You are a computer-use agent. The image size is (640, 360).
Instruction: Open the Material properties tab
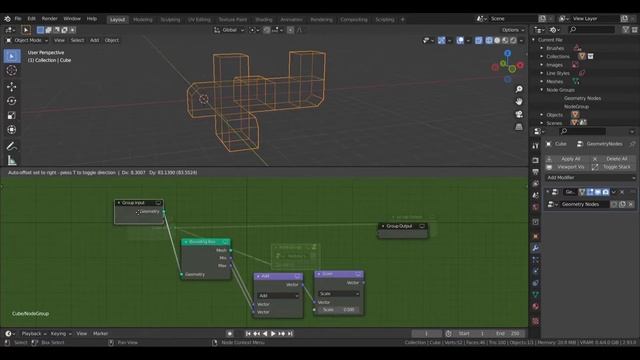[x=536, y=306]
